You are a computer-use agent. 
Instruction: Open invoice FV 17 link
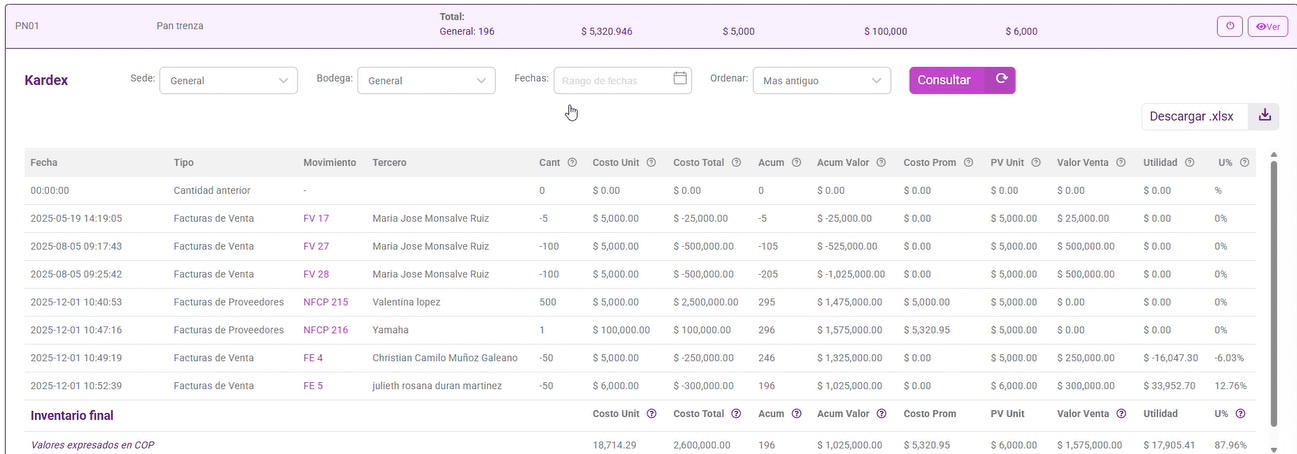(x=316, y=218)
